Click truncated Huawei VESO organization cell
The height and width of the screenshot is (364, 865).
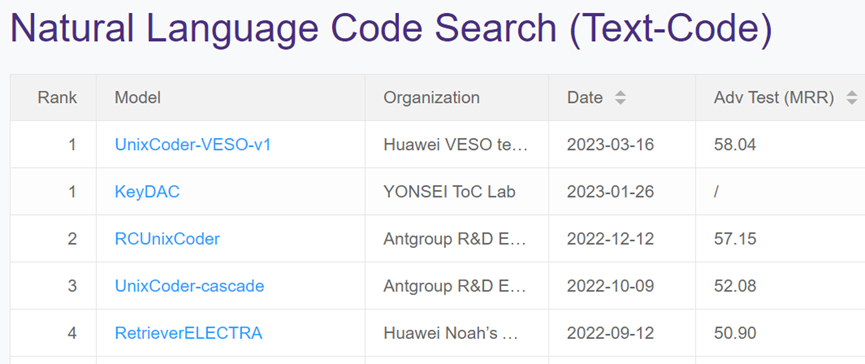pyautogui.click(x=456, y=144)
